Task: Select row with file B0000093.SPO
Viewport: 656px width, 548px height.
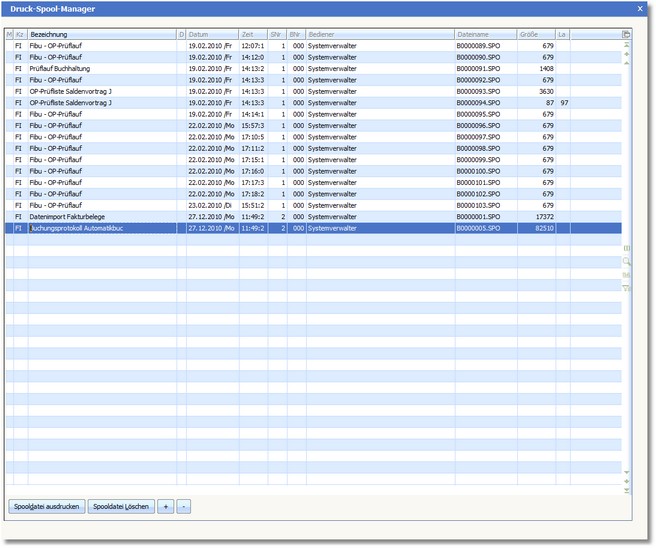Action: coord(484,91)
